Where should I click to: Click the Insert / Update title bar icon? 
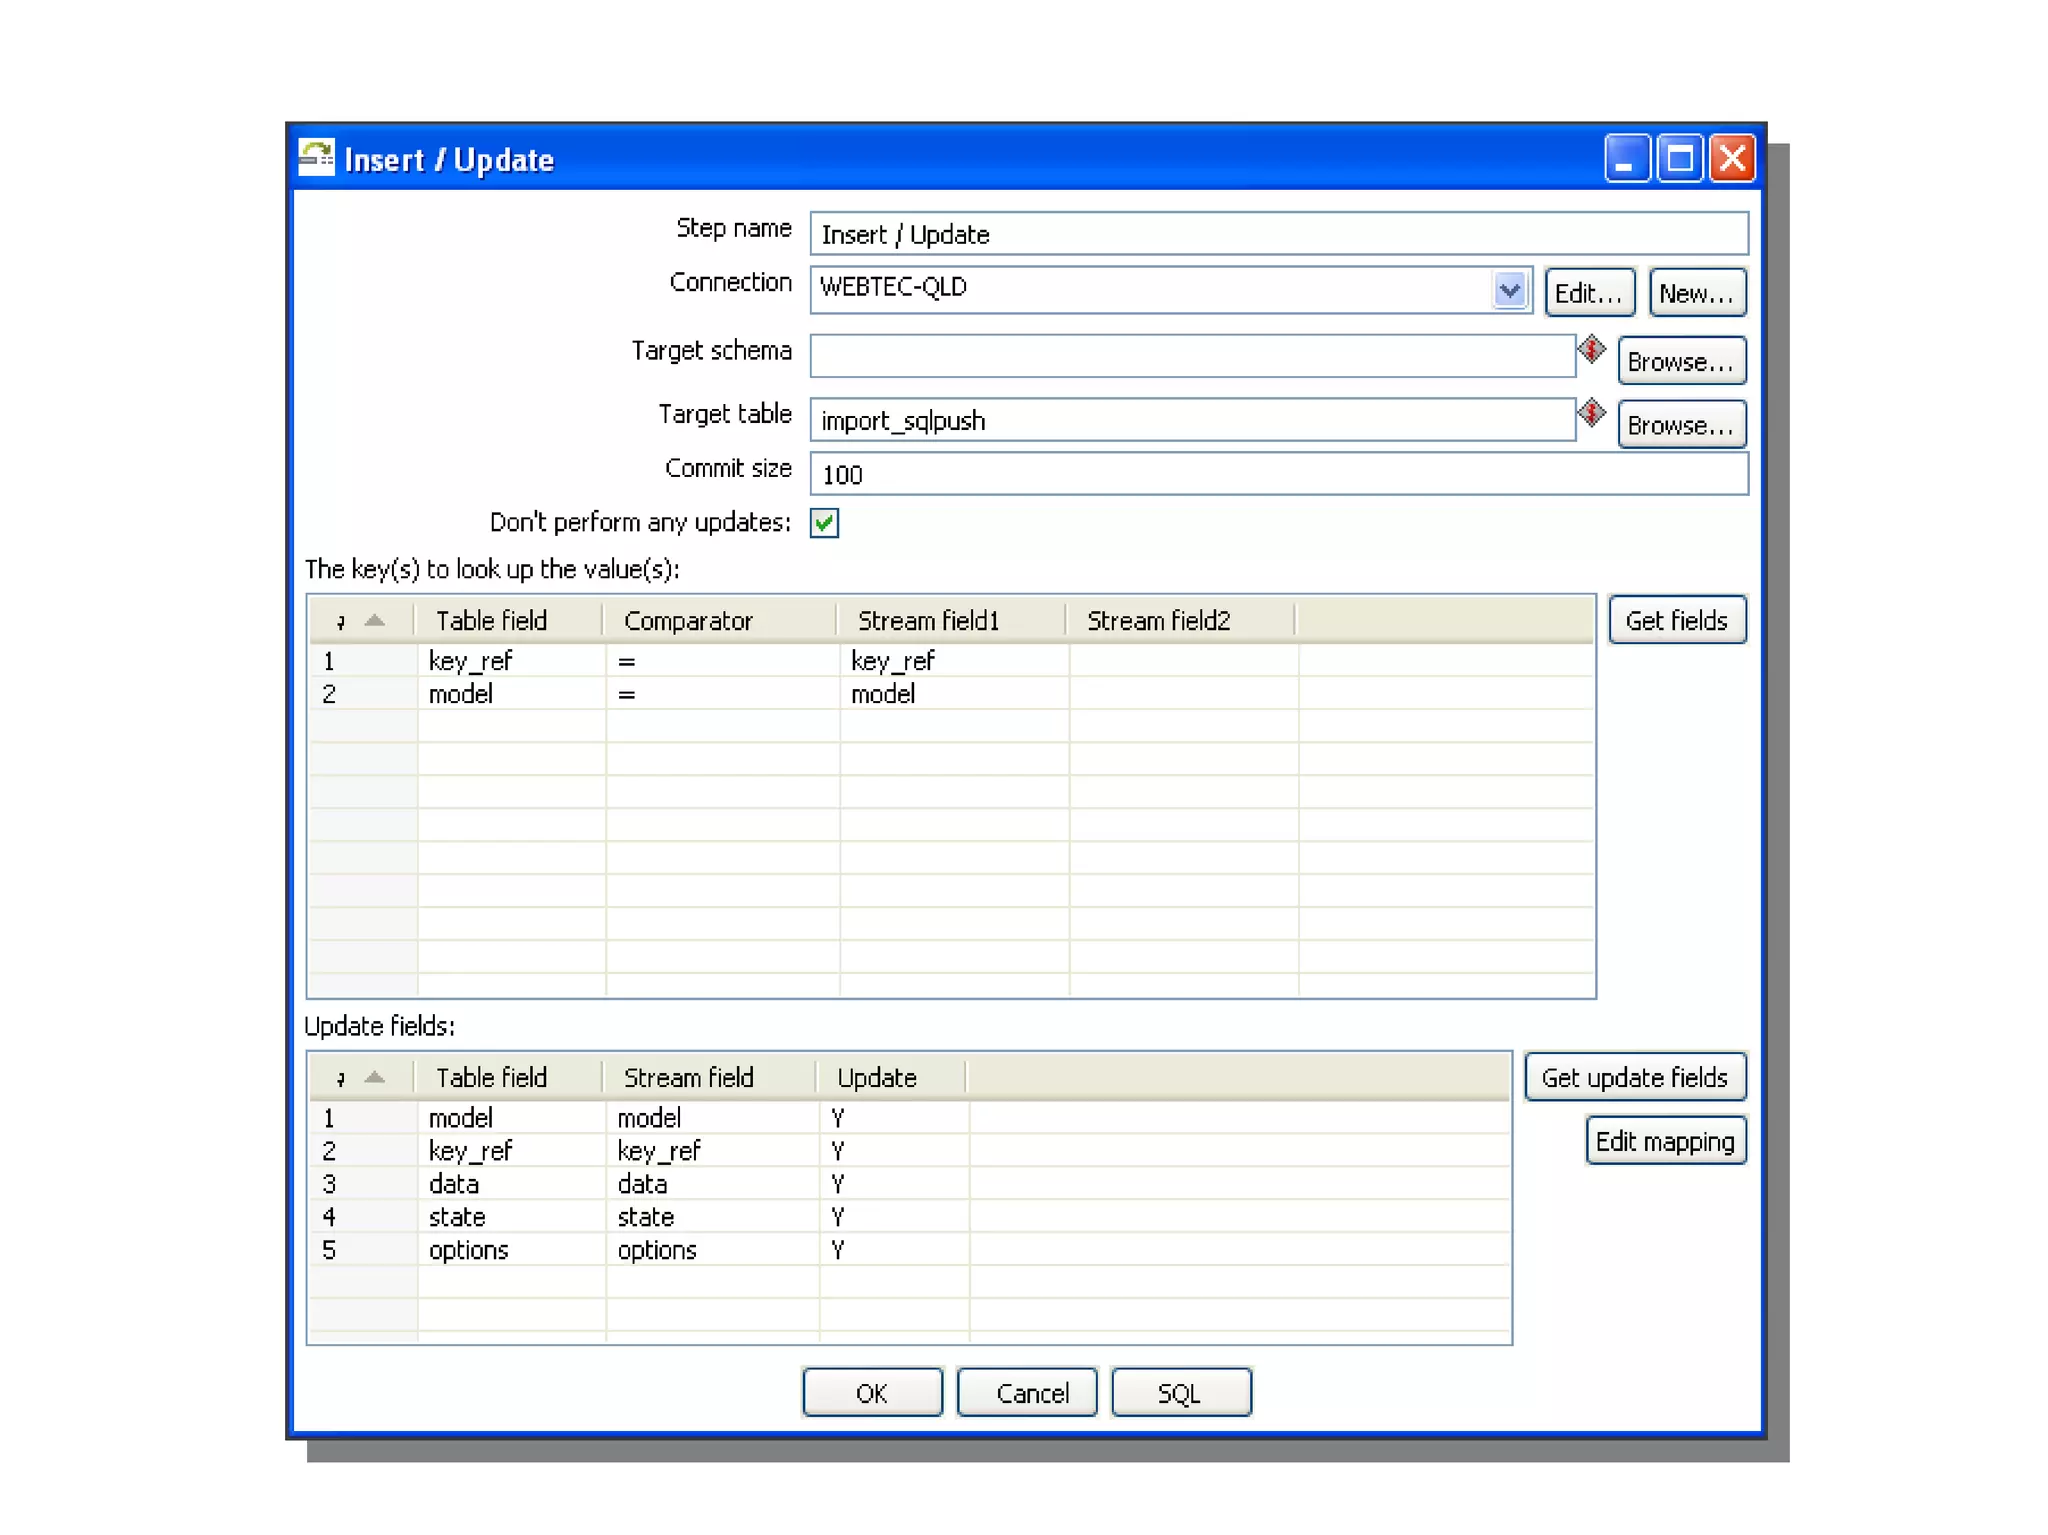[x=318, y=159]
